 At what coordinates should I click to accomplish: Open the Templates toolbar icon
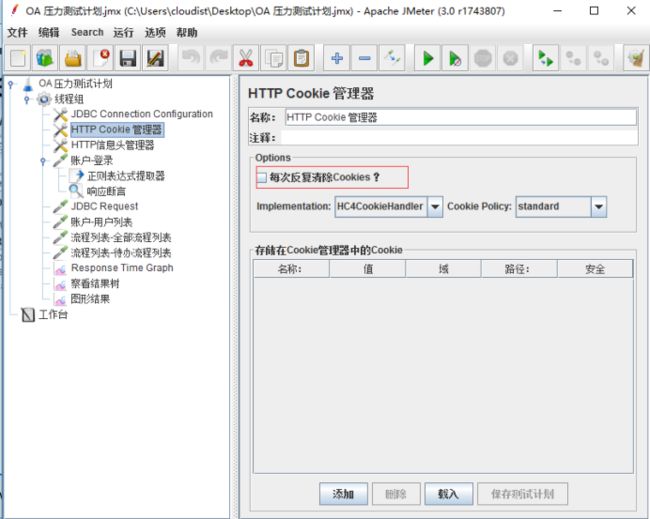pyautogui.click(x=45, y=58)
